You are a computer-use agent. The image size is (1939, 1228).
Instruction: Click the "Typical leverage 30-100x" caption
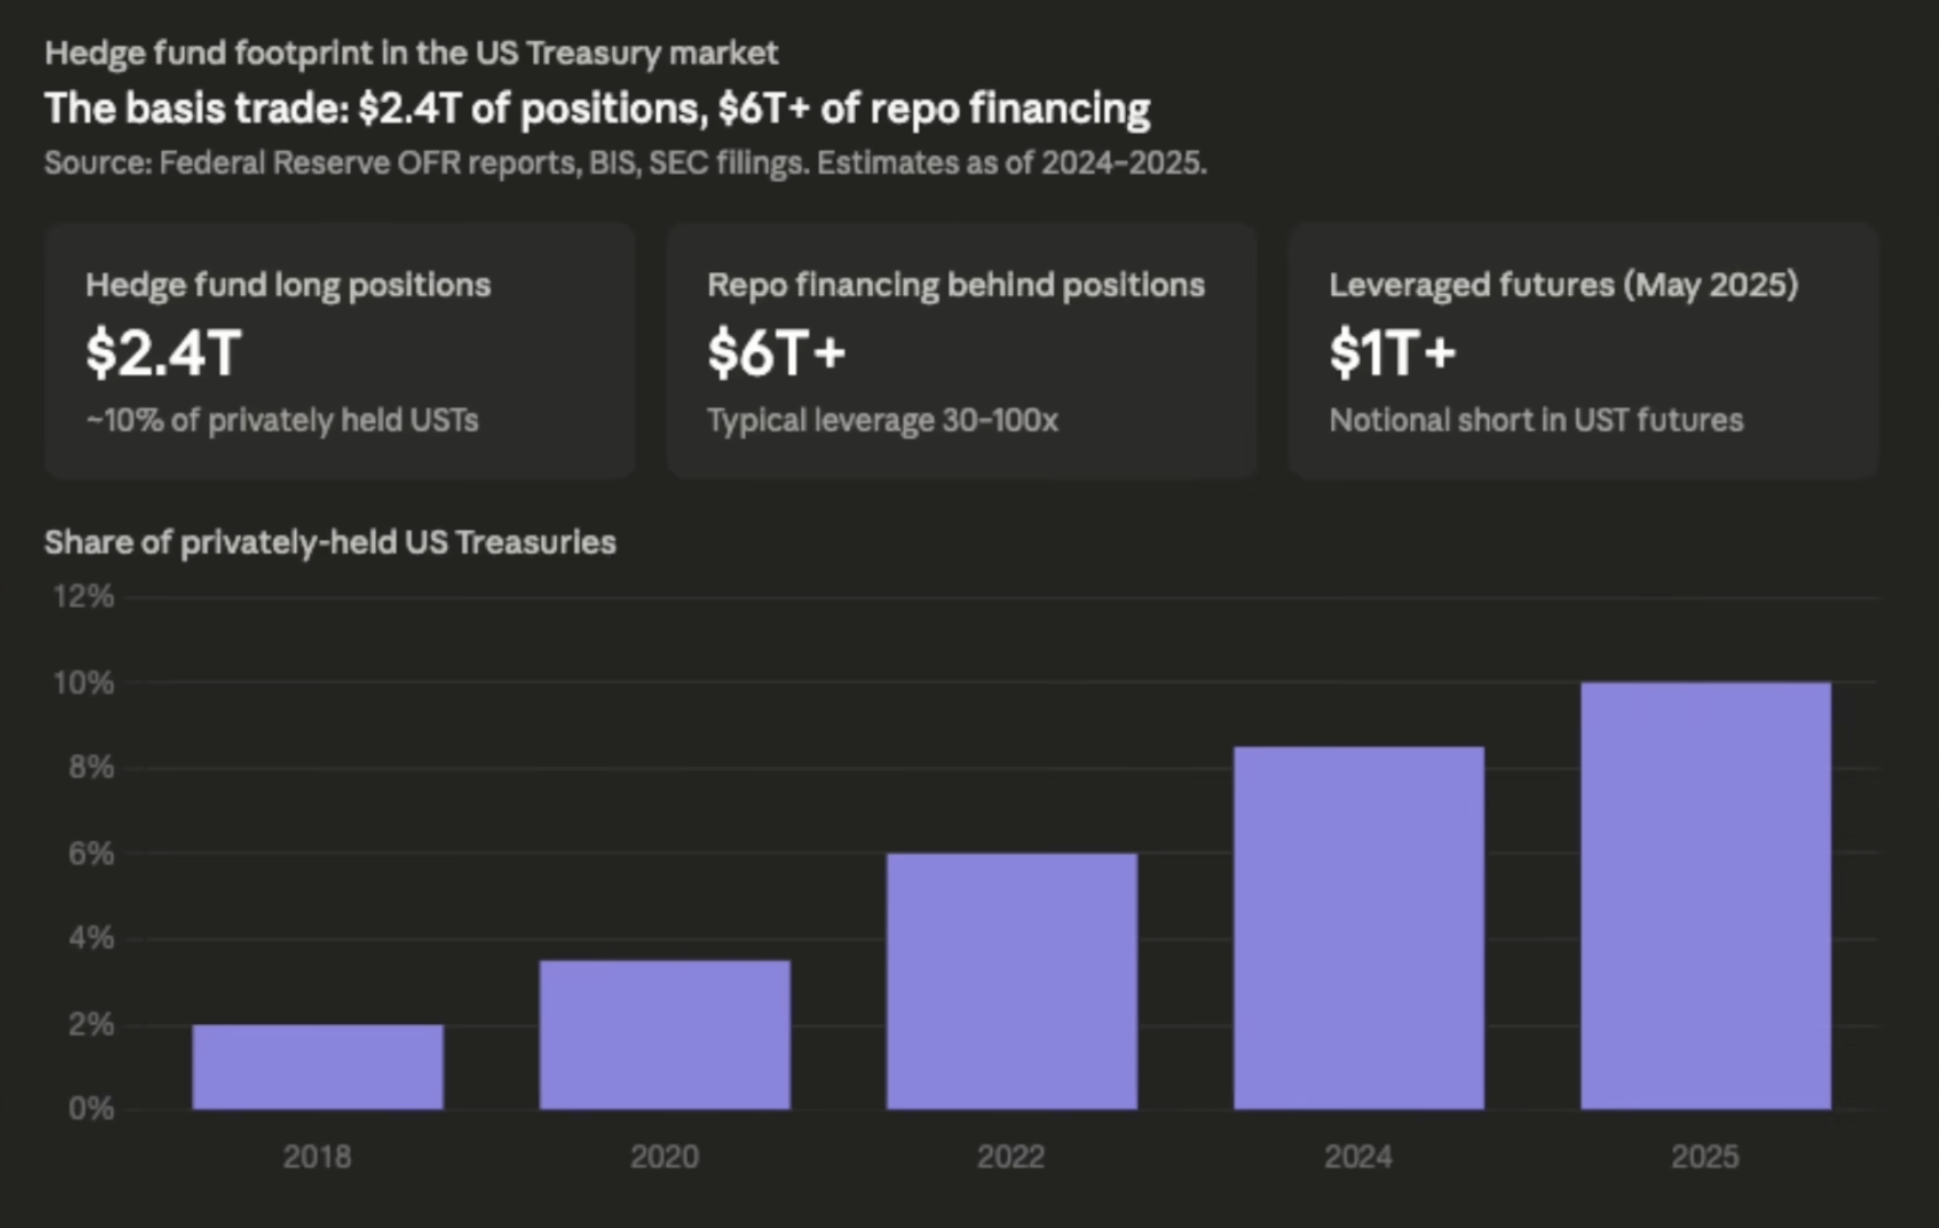pos(882,420)
